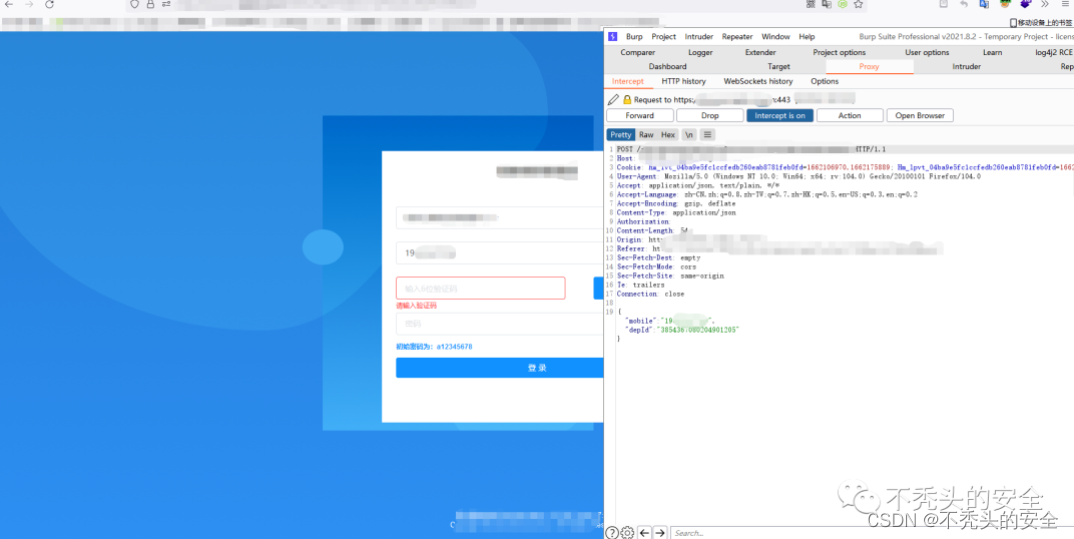Viewport: 1074px width, 539px height.
Task: Click the blue 登录 login button
Action: point(499,368)
